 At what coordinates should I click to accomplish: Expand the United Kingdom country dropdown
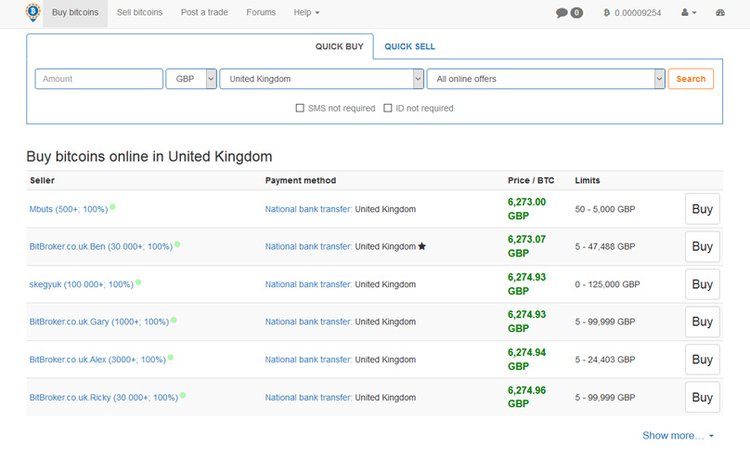coord(321,79)
